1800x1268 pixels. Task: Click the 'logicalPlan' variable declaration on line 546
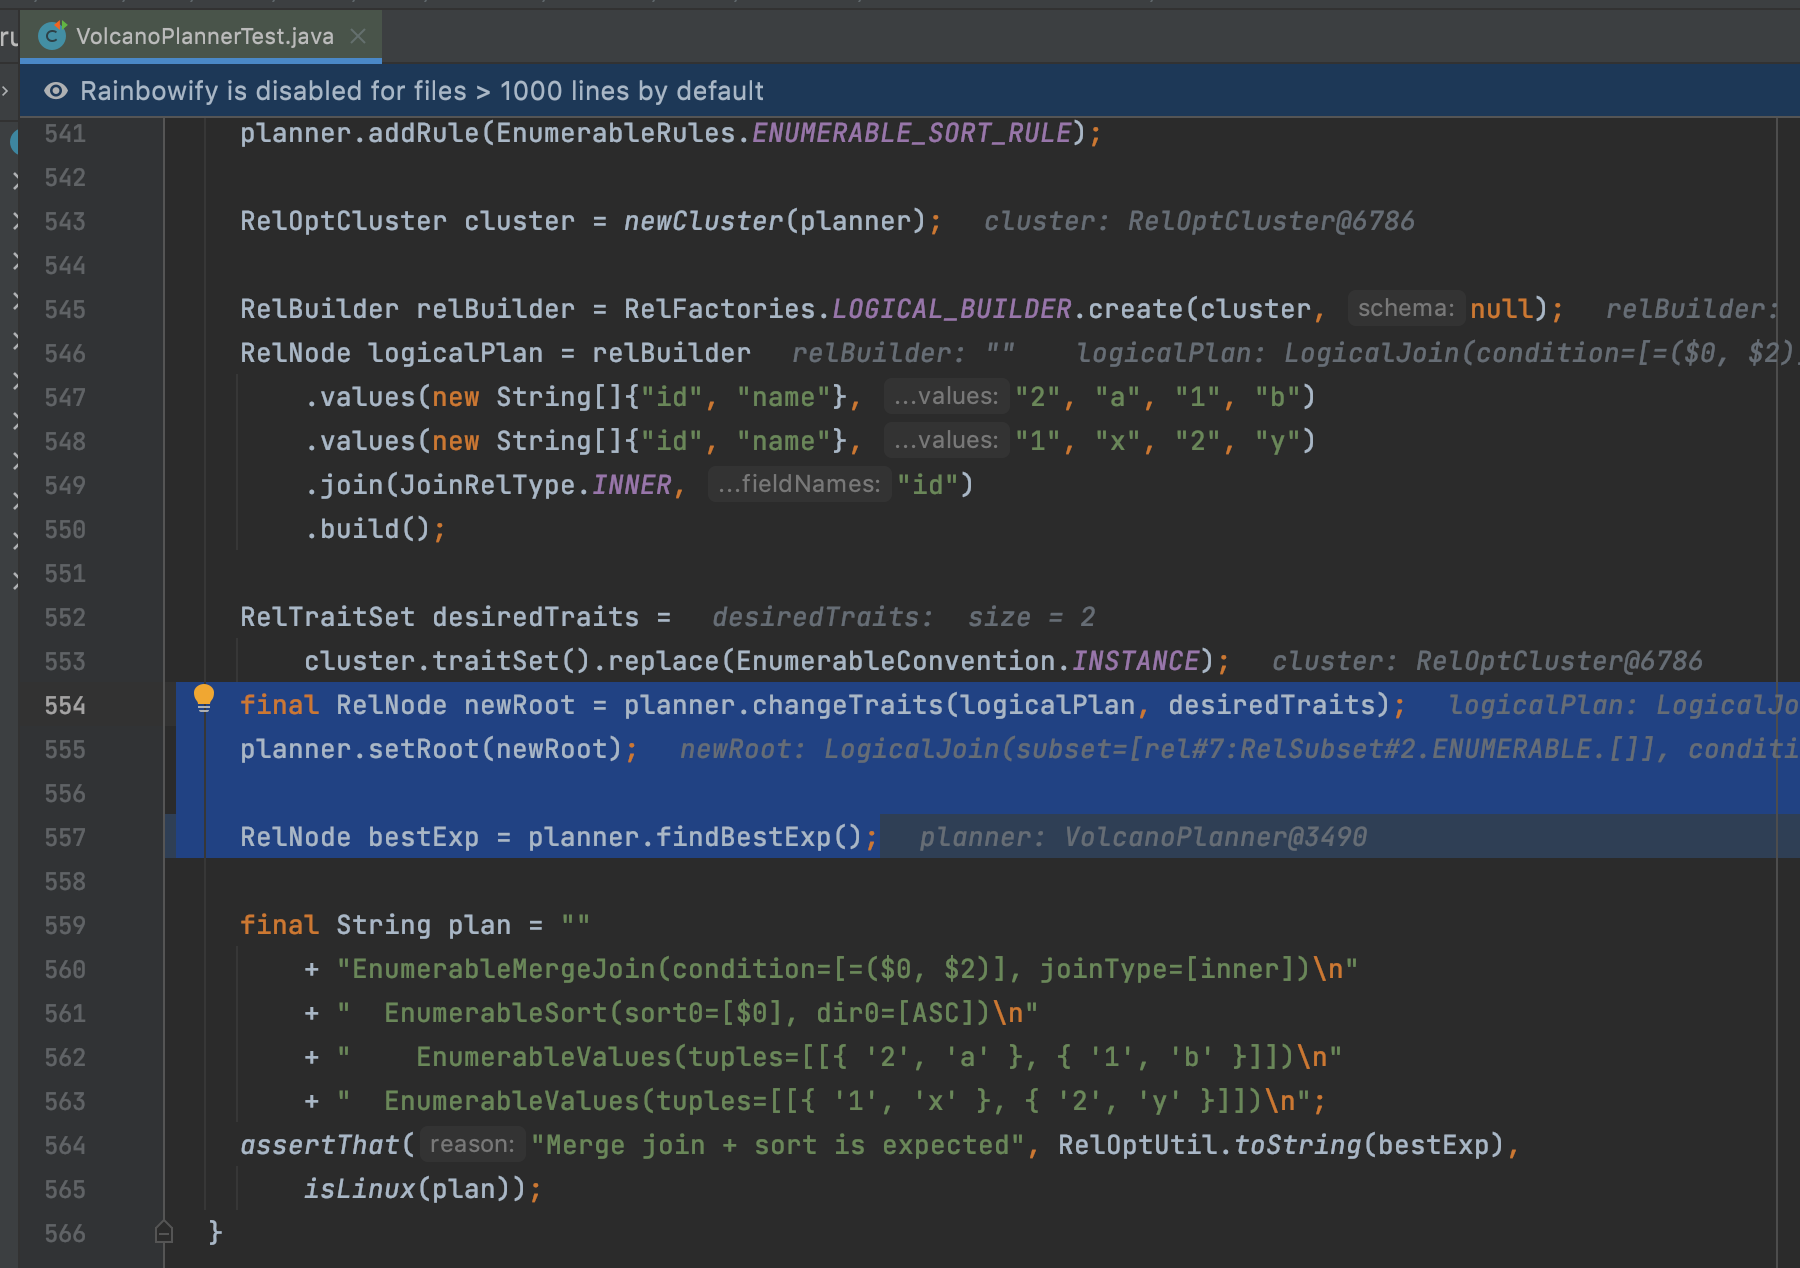click(x=456, y=353)
